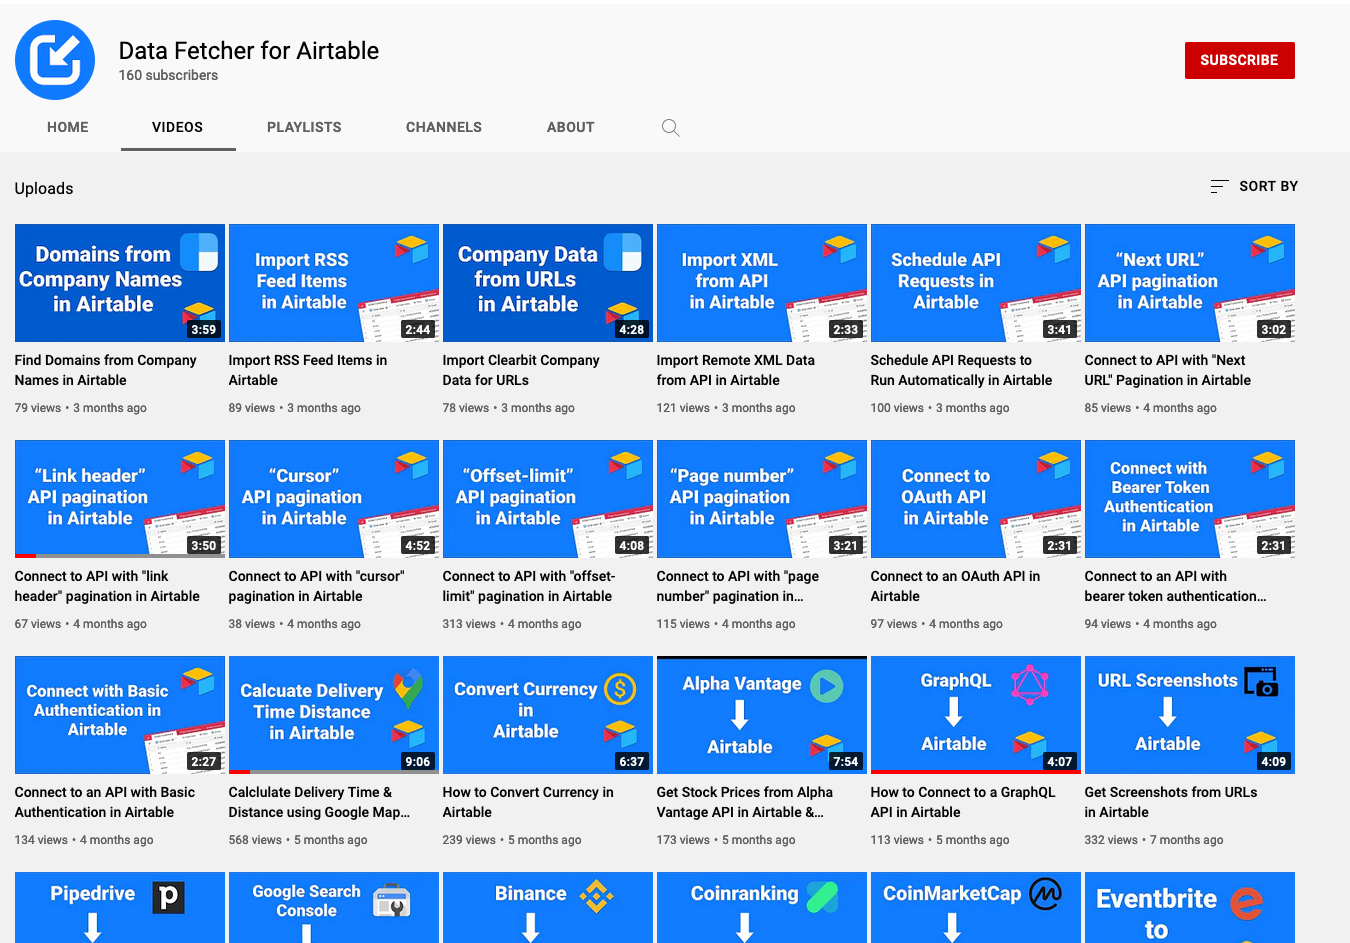1350x943 pixels.
Task: Switch to the Home tab
Action: tap(68, 127)
